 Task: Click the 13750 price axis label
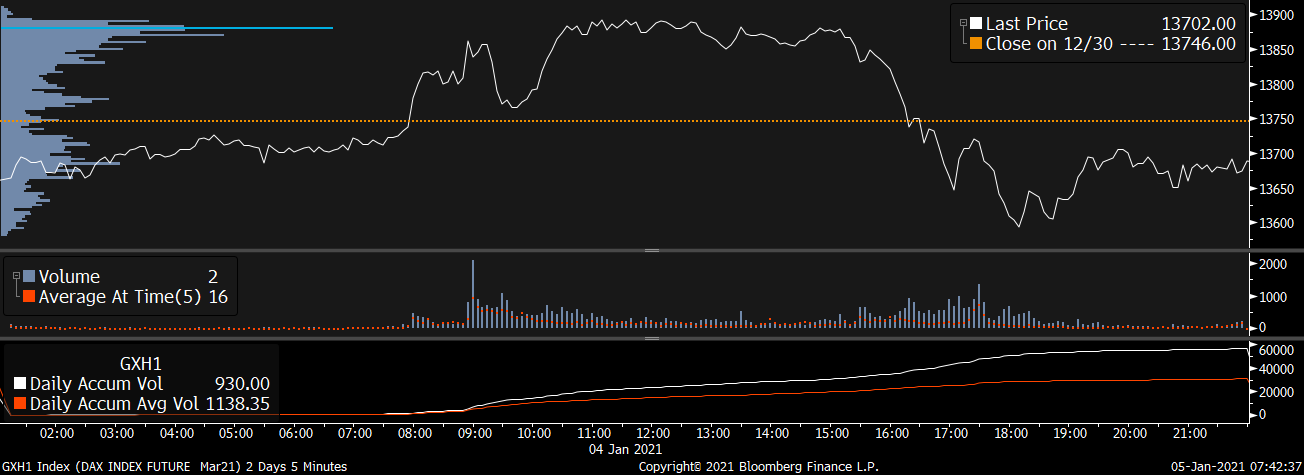[x=1279, y=120]
